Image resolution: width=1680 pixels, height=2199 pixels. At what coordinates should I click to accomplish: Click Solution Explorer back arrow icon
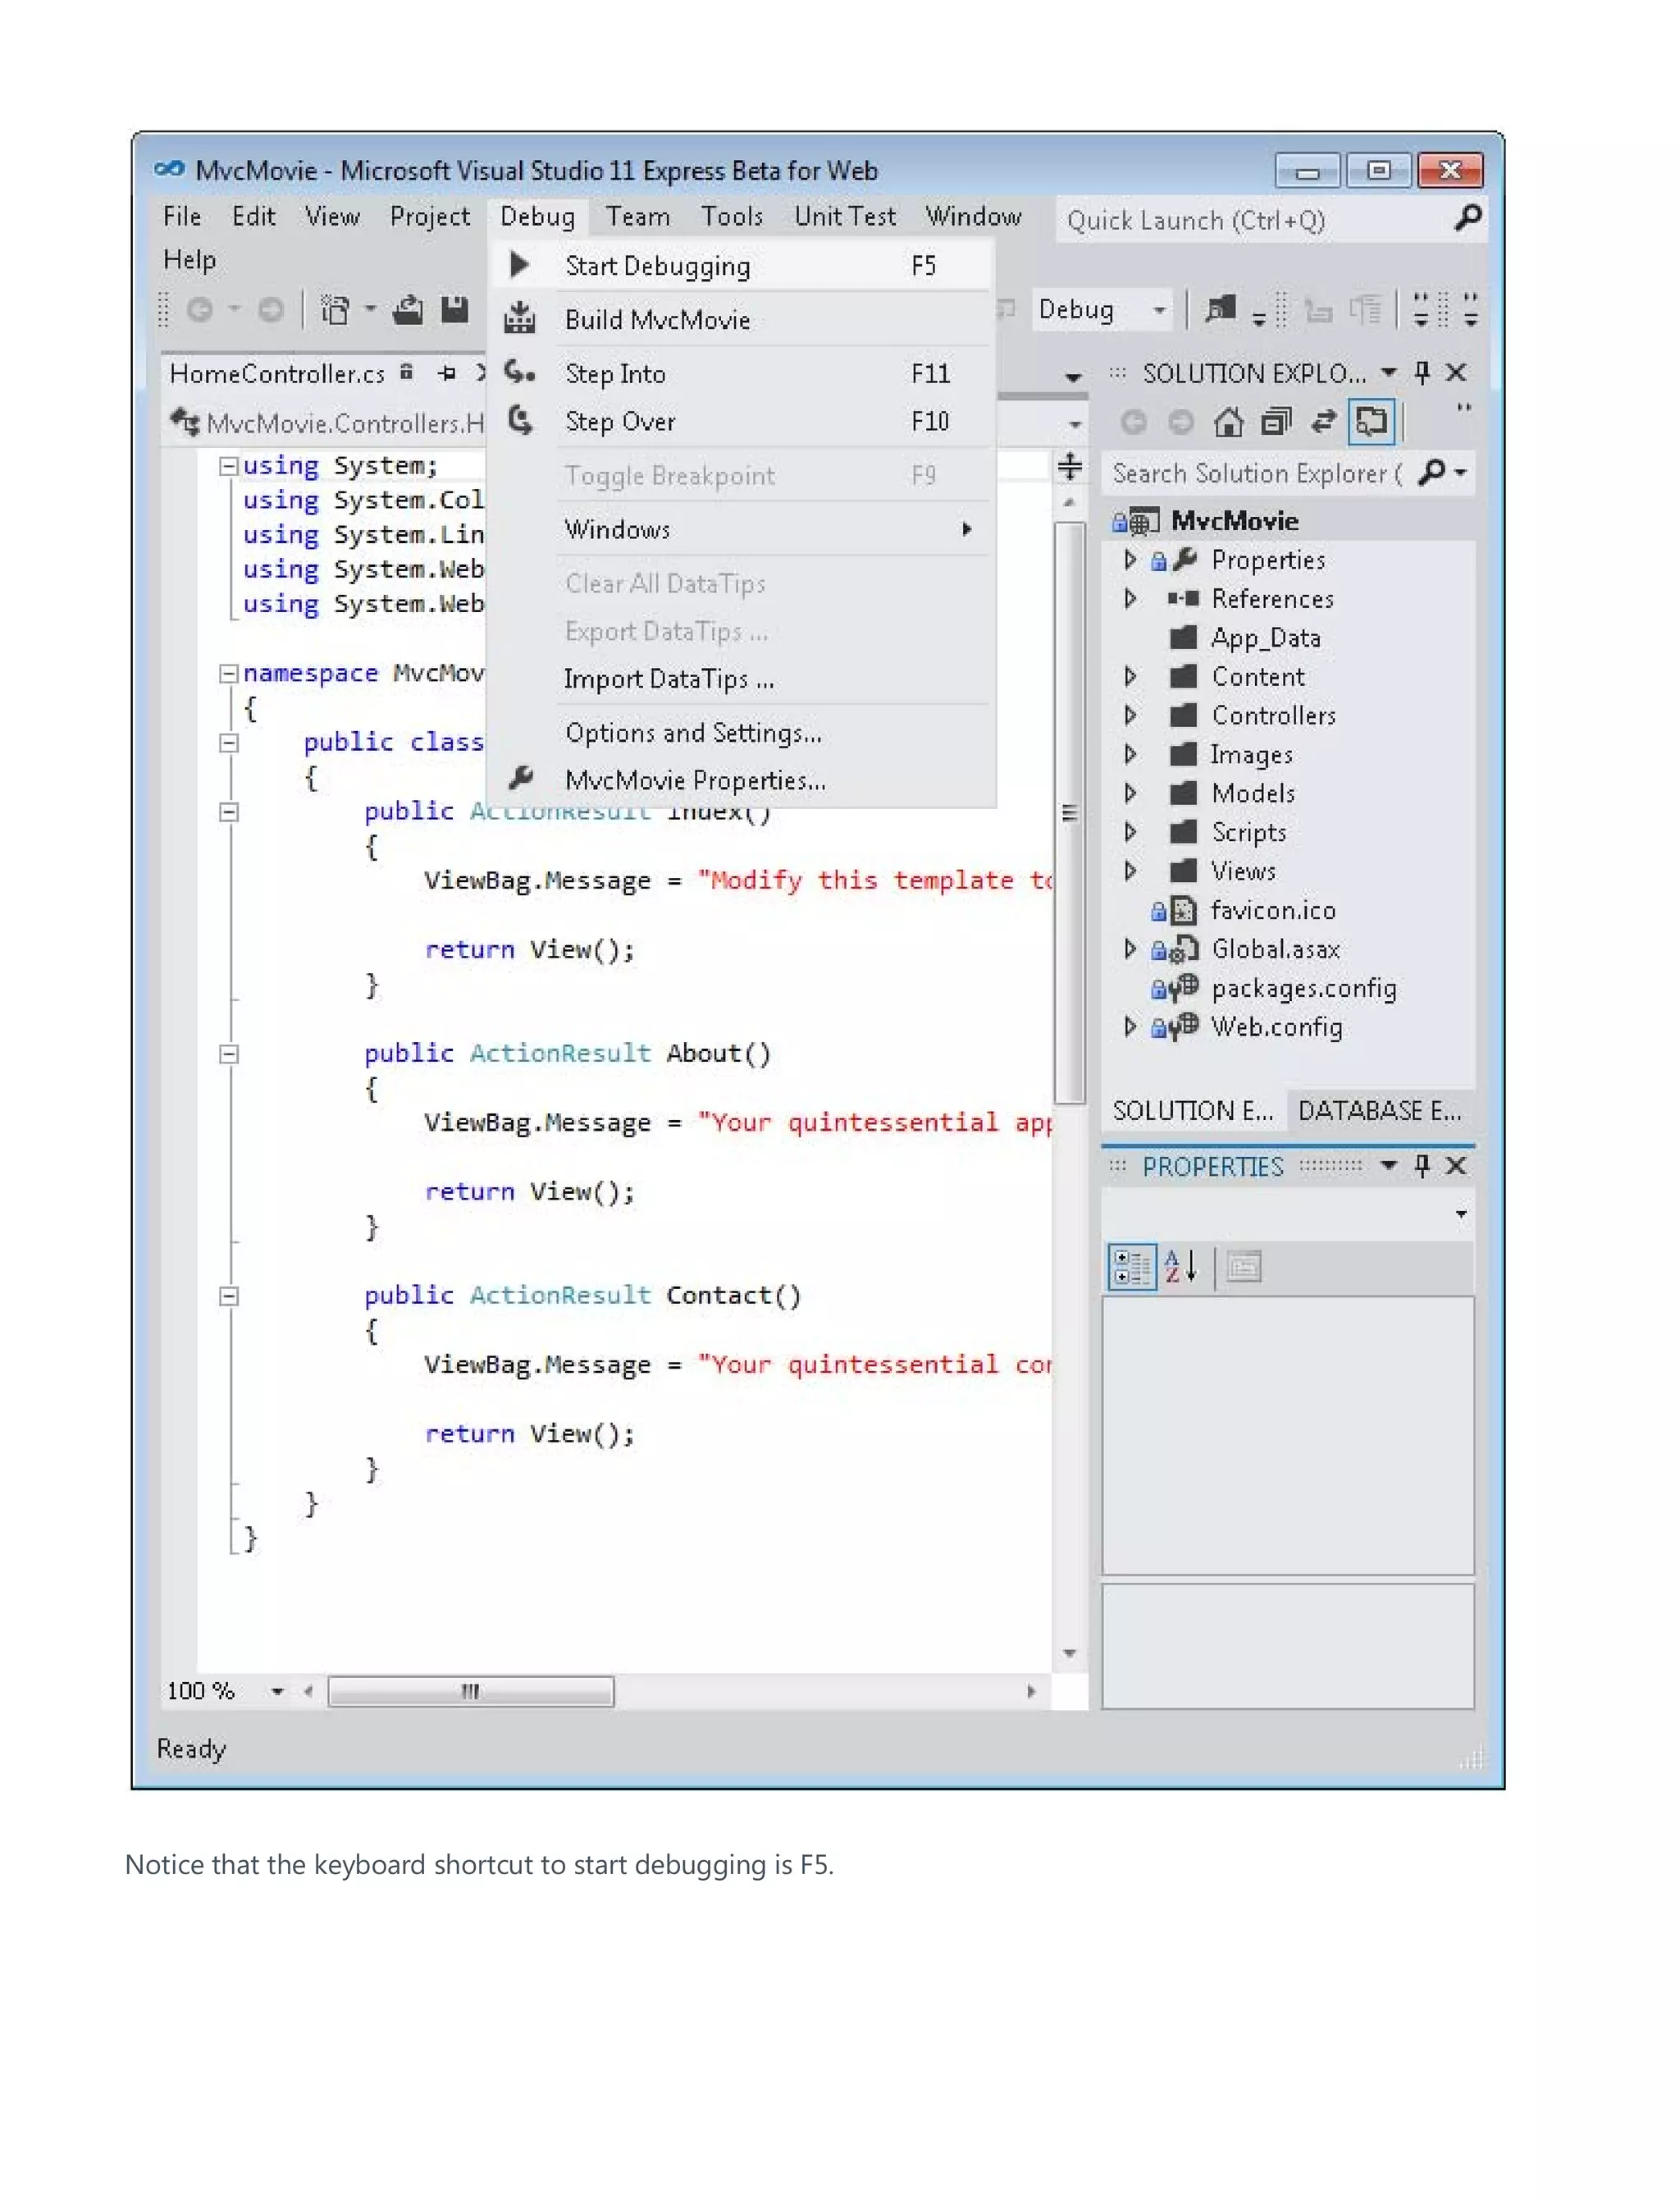[1133, 422]
